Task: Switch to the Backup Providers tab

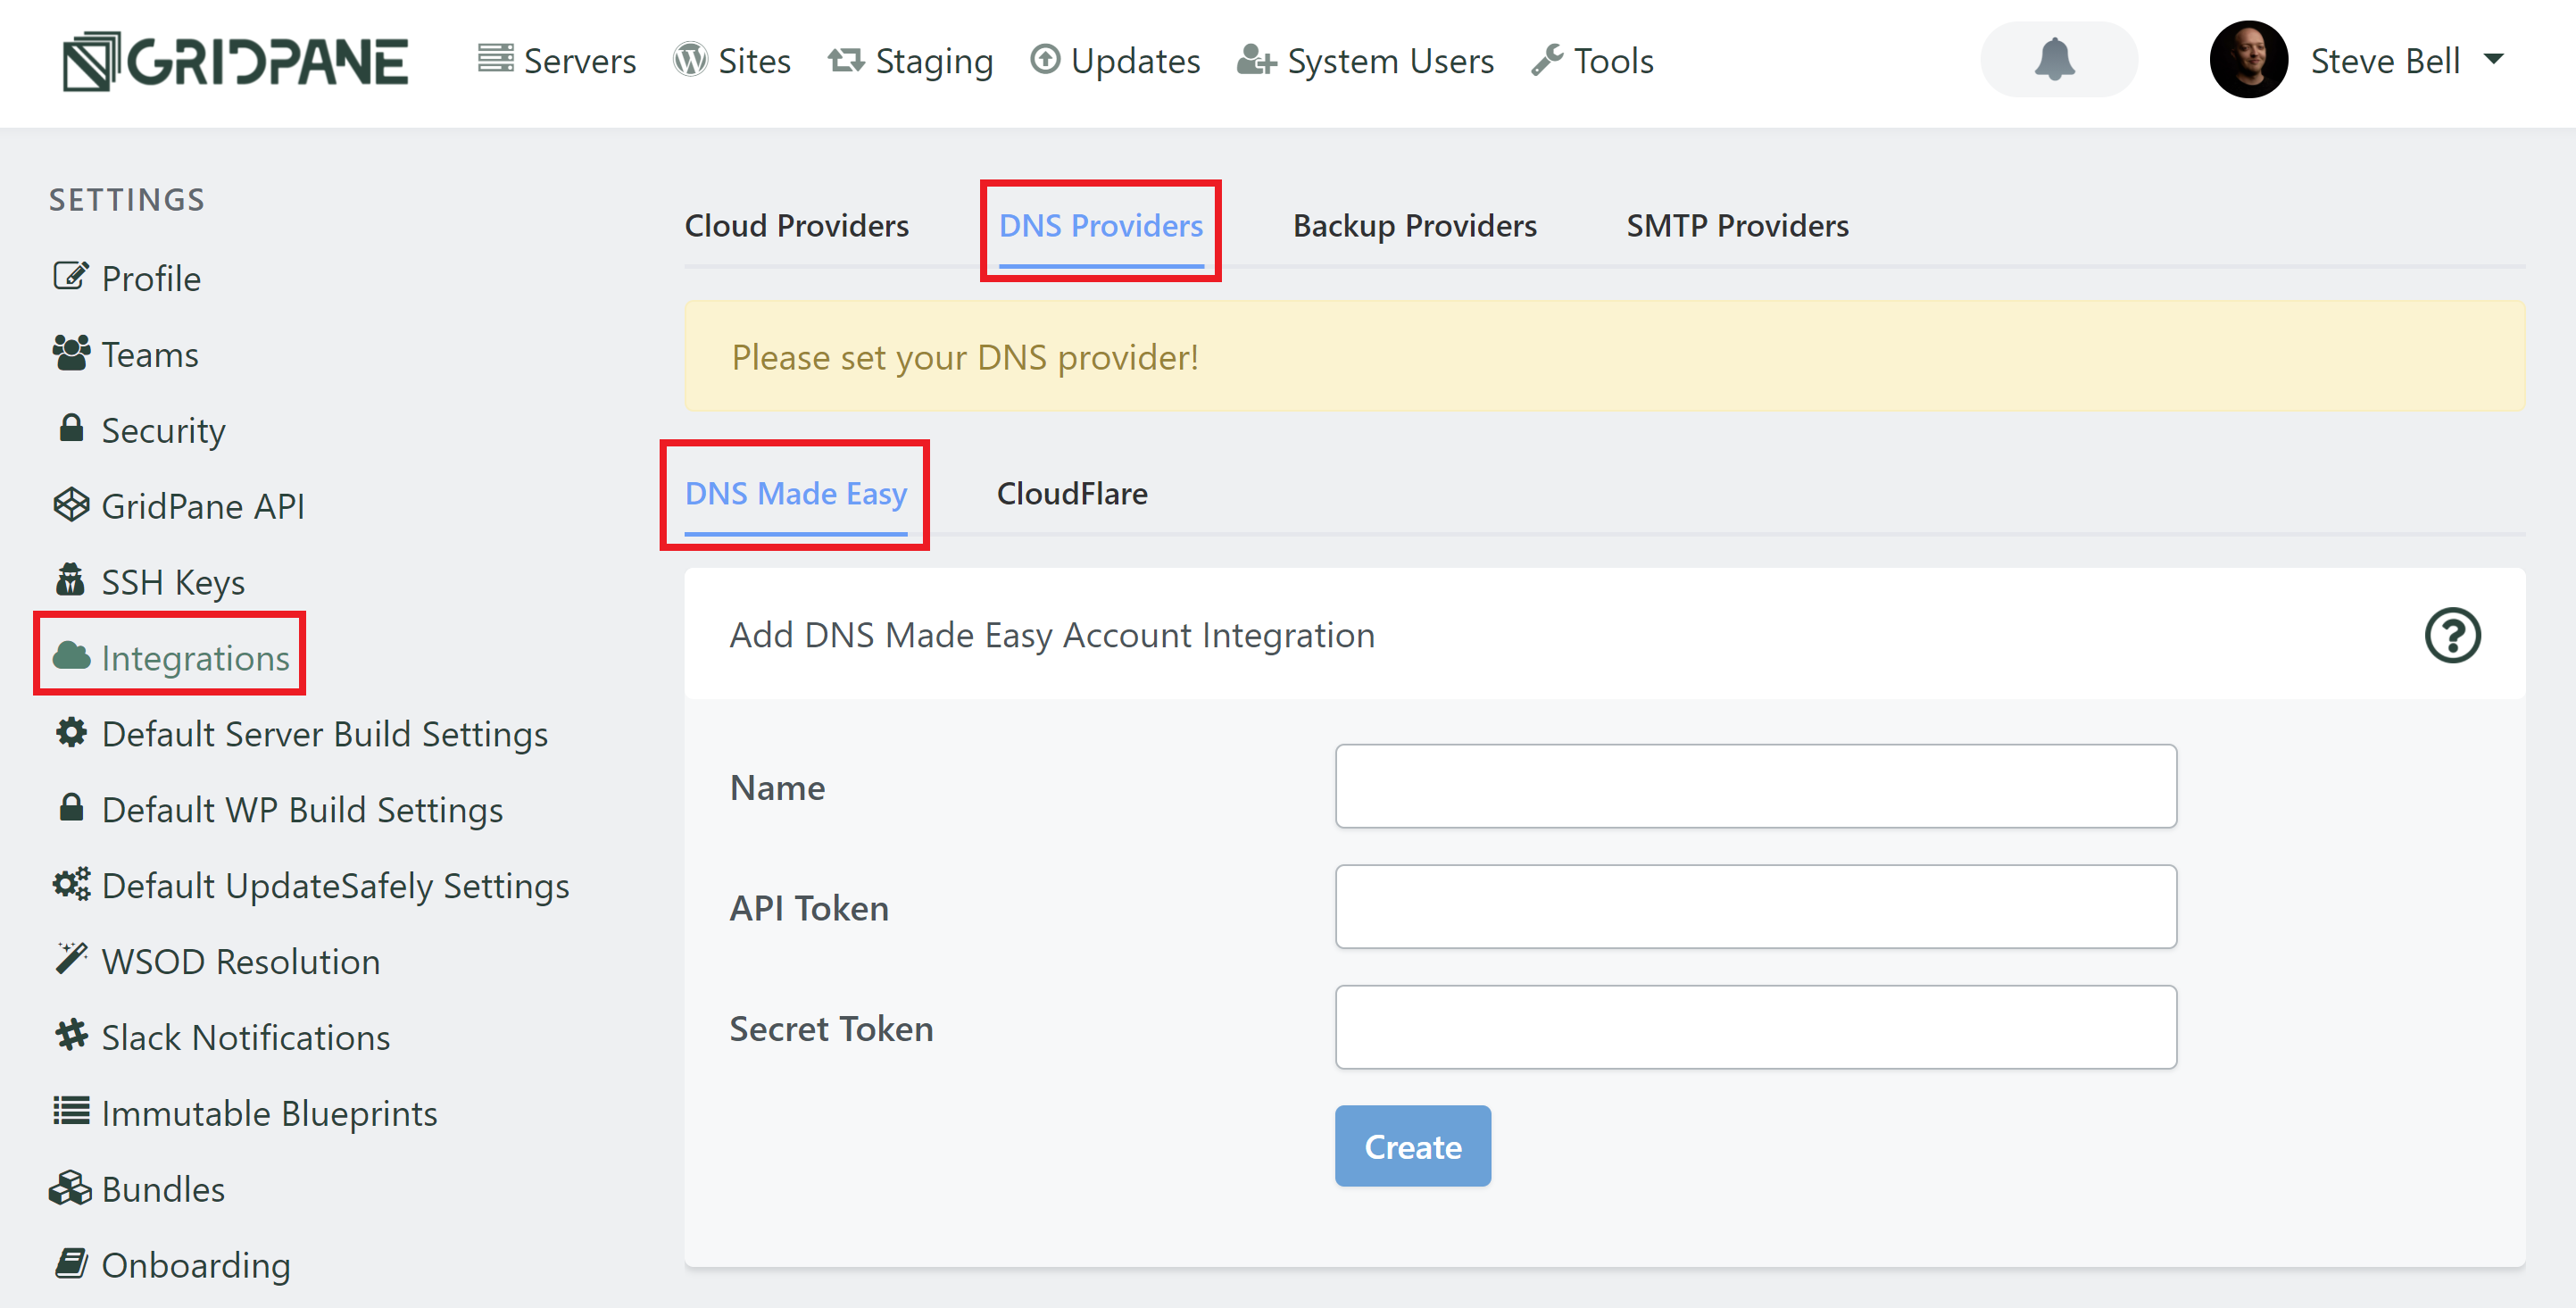Action: [x=1414, y=226]
